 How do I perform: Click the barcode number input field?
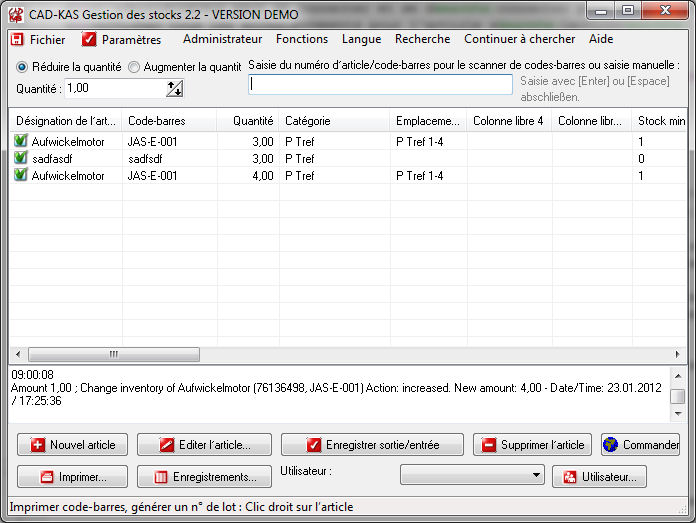[x=380, y=85]
